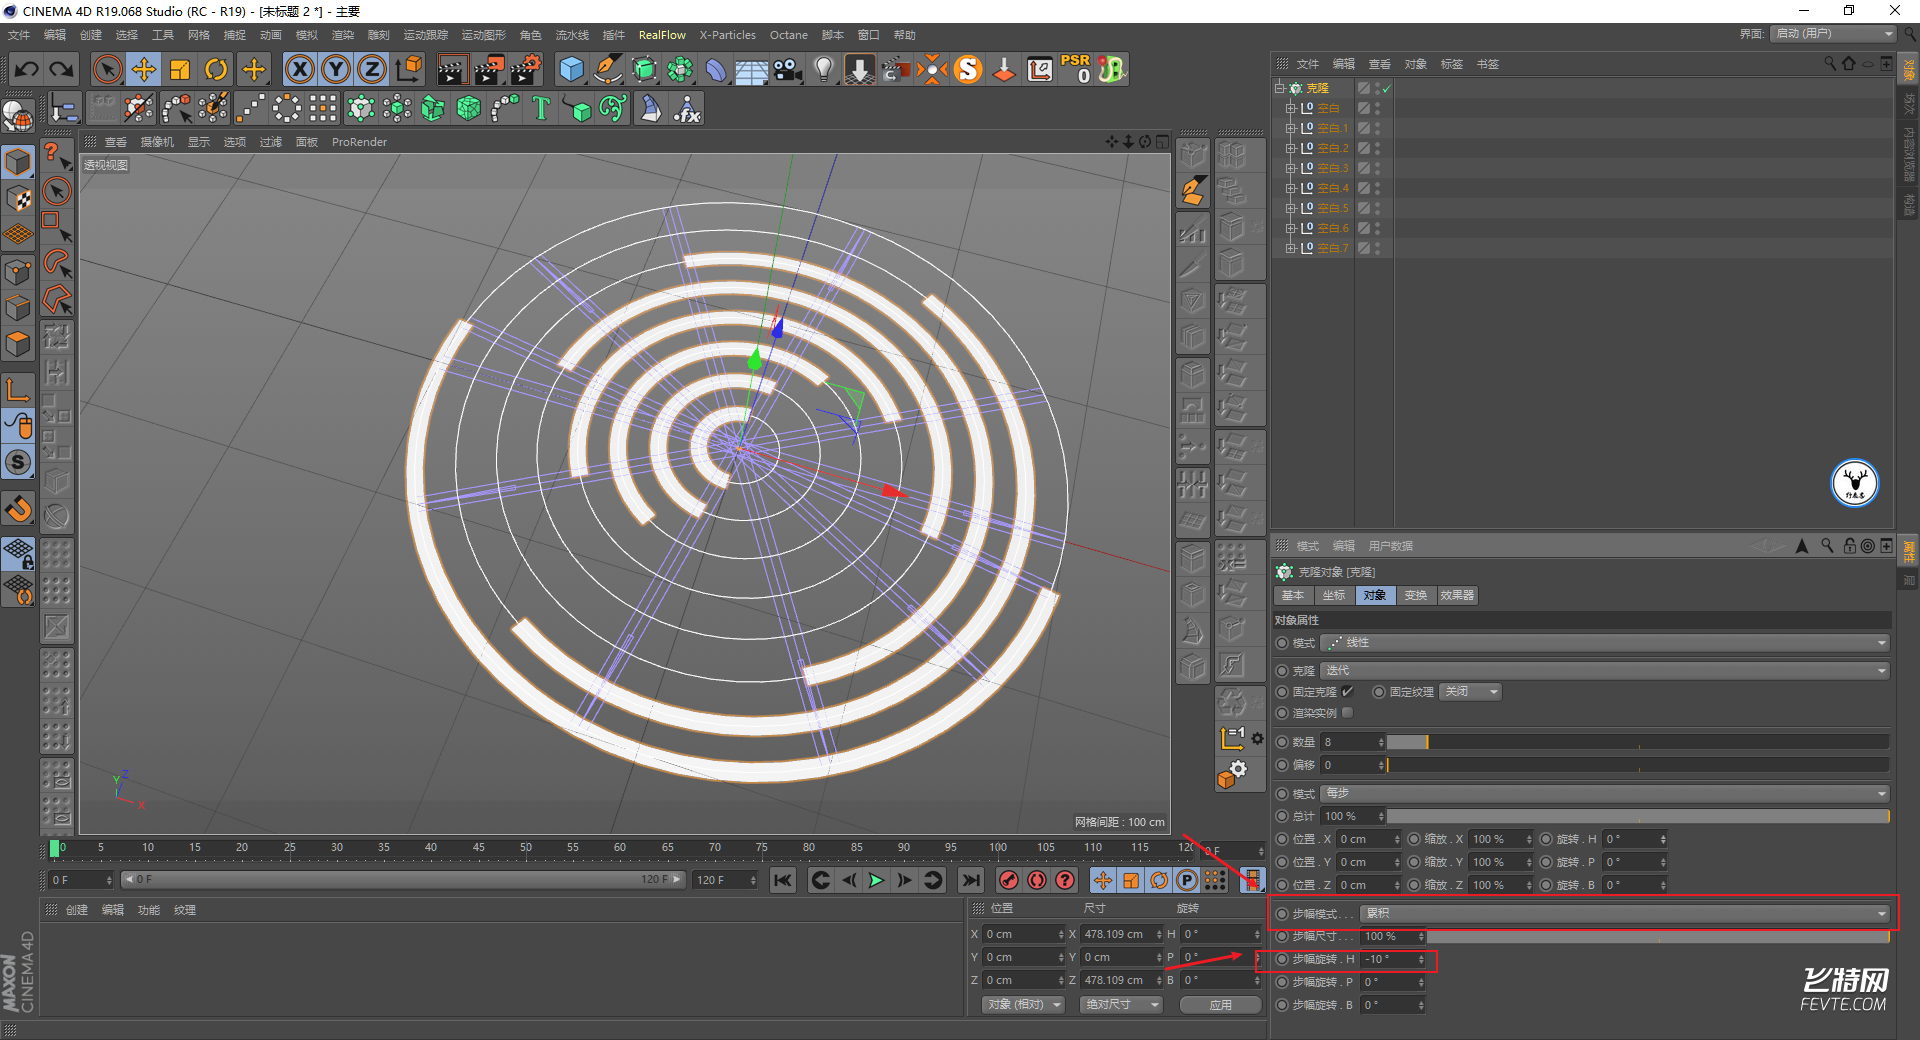
Task: Switch to Make Editable cube mode
Action: pyautogui.click(x=18, y=160)
